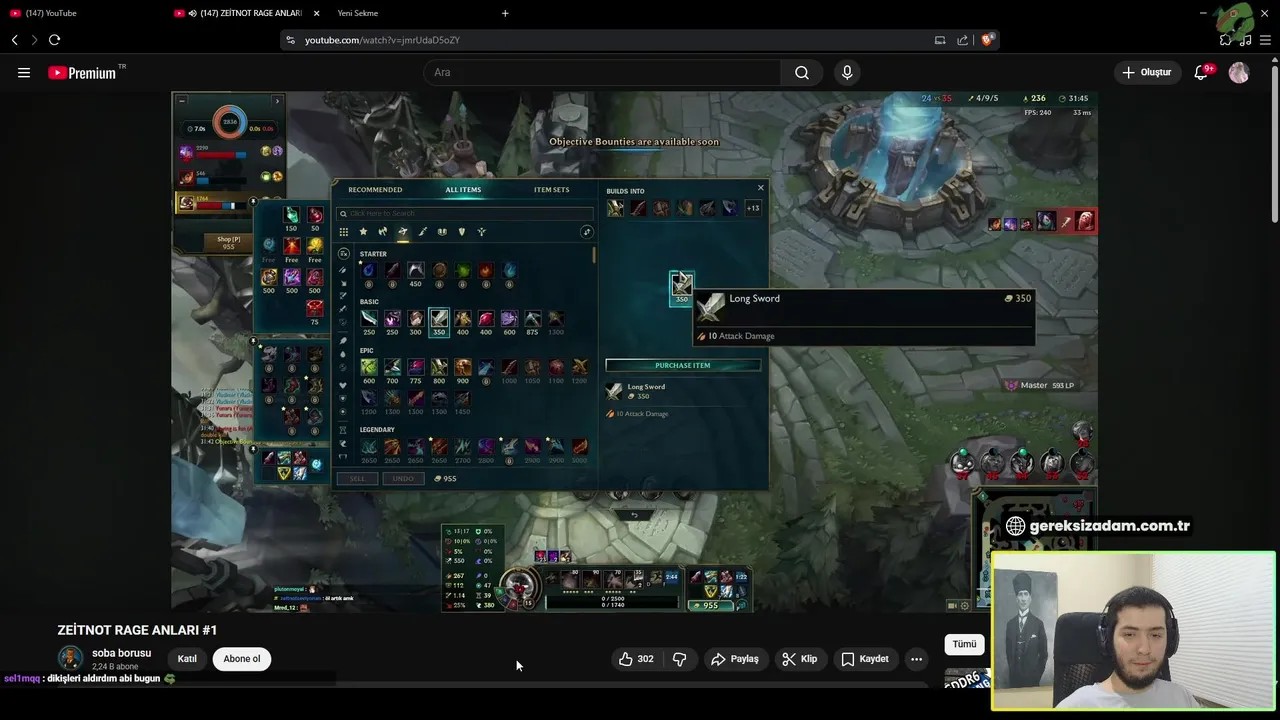Click the address bar URL field
Image resolution: width=1280 pixels, height=720 pixels.
coord(600,40)
